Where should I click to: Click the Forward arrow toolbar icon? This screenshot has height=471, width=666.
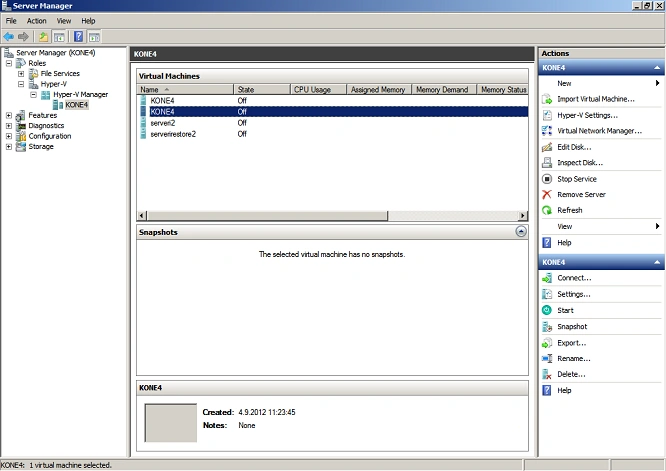[23, 37]
